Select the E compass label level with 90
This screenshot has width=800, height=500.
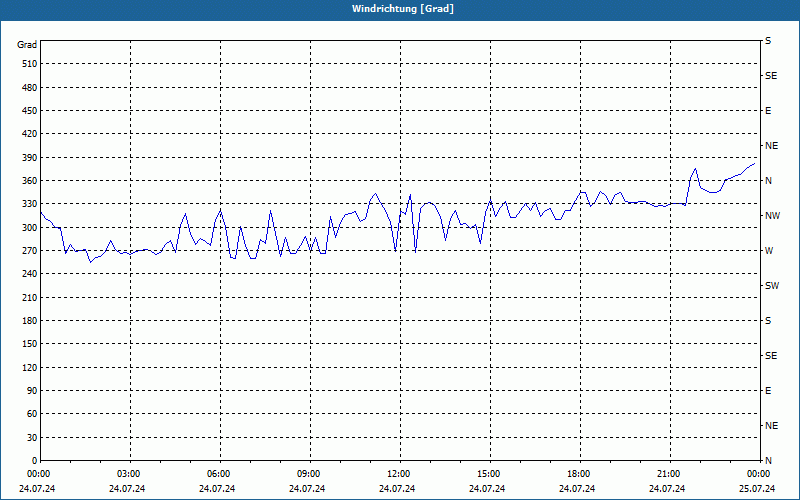coord(768,391)
